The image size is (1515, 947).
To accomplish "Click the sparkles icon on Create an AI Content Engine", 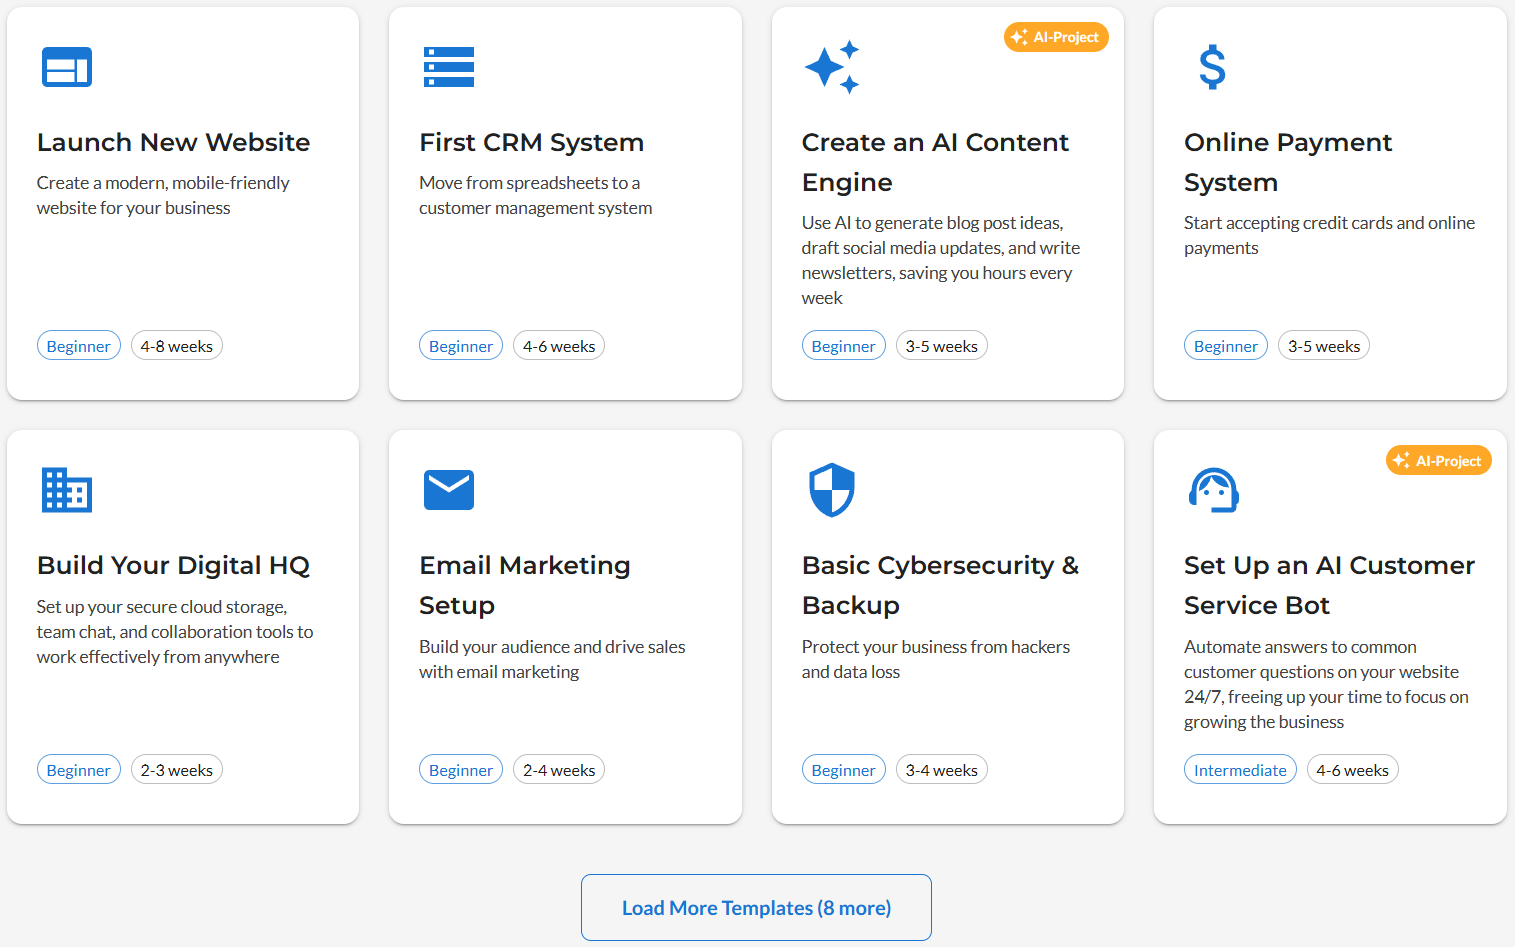I will pos(831,67).
